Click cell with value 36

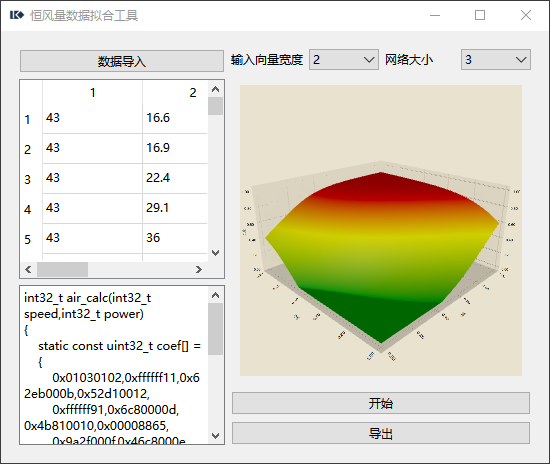175,238
